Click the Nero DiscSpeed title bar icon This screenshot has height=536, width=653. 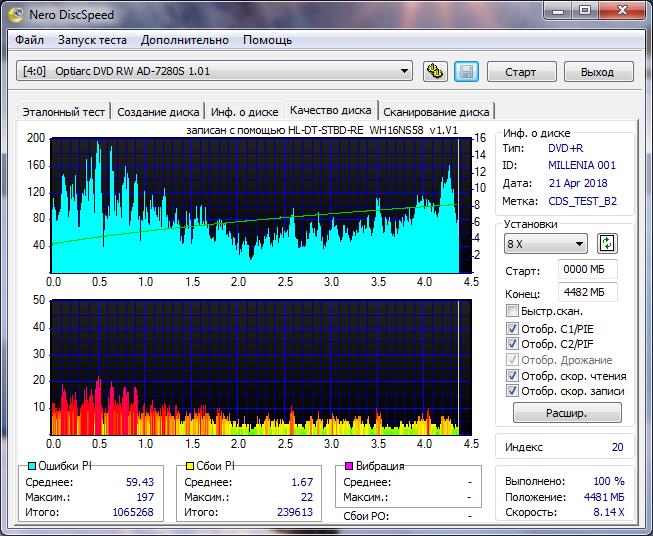[x=16, y=13]
